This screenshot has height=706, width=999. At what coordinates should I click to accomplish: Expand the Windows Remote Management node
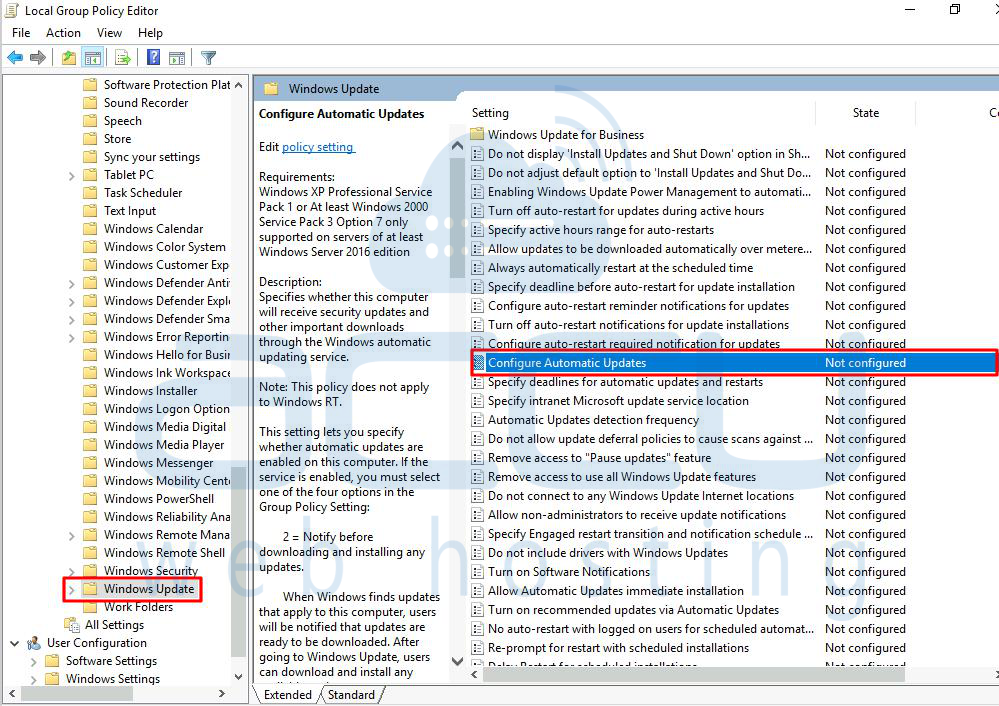click(x=71, y=535)
